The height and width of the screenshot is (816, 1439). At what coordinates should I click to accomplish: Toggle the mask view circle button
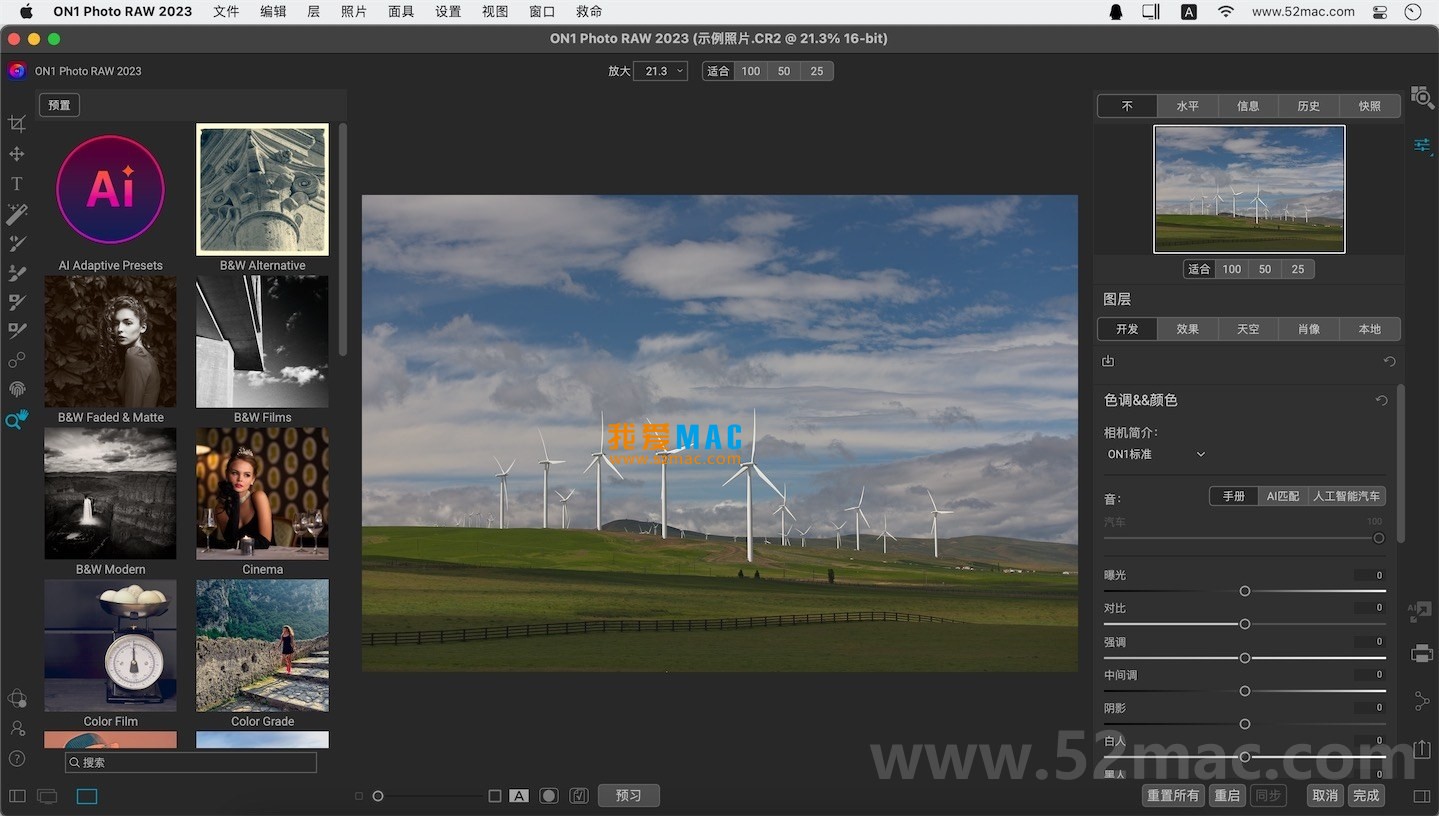[x=549, y=796]
